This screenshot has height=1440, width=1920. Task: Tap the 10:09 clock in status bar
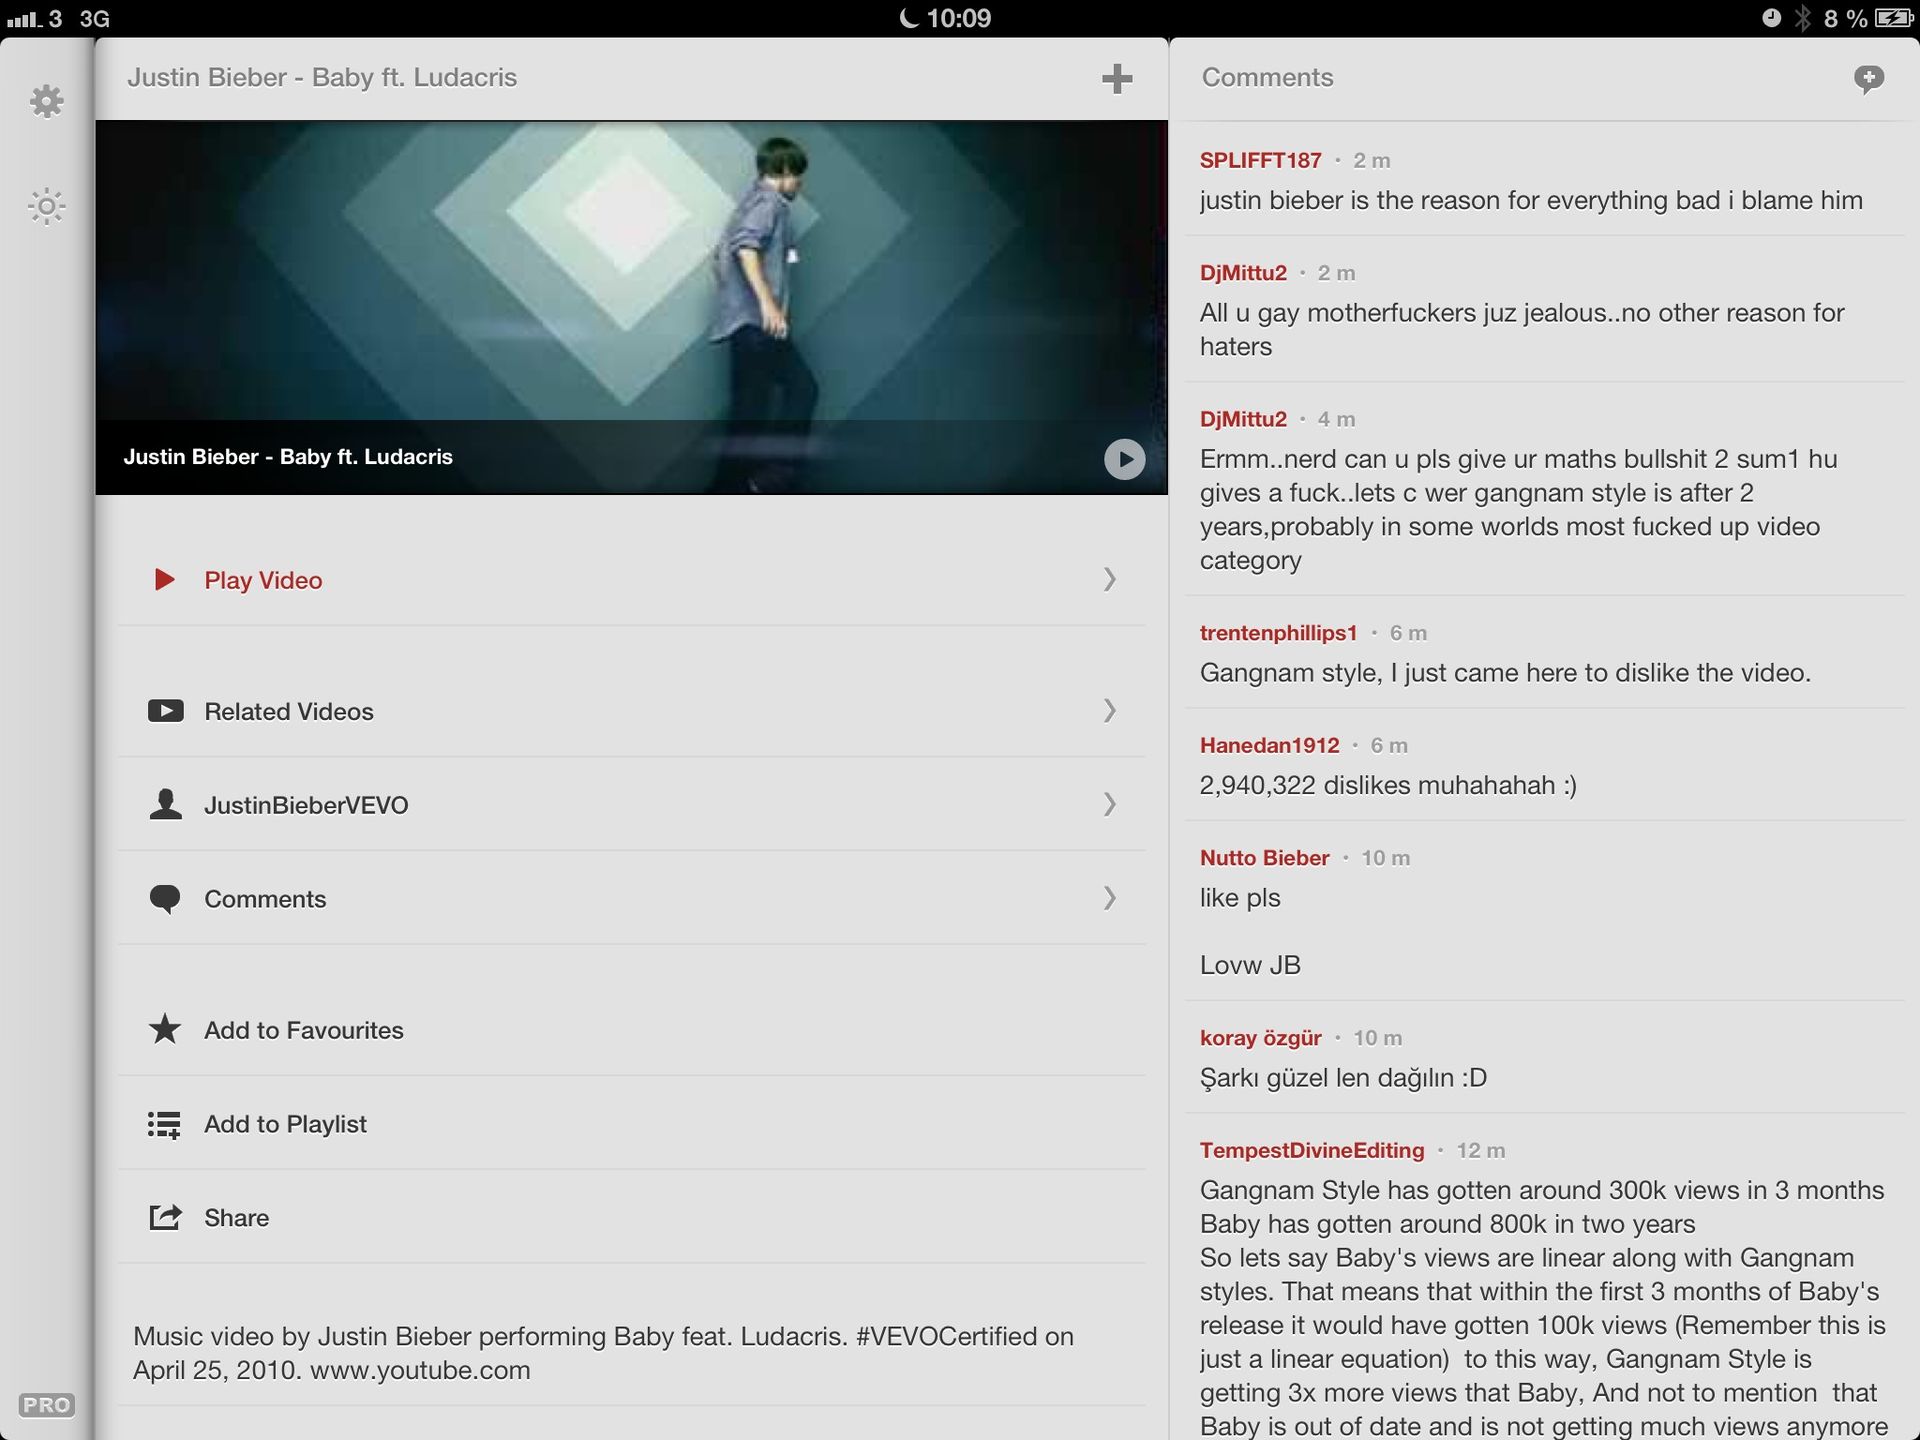coord(959,18)
